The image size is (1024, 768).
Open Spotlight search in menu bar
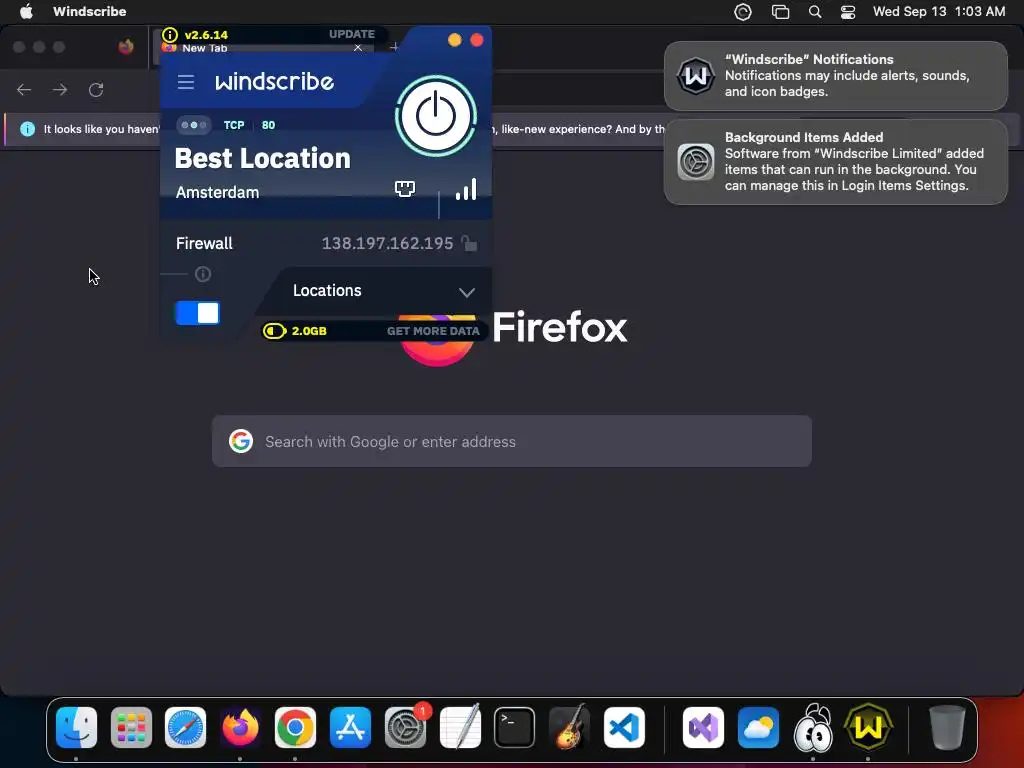pos(815,12)
